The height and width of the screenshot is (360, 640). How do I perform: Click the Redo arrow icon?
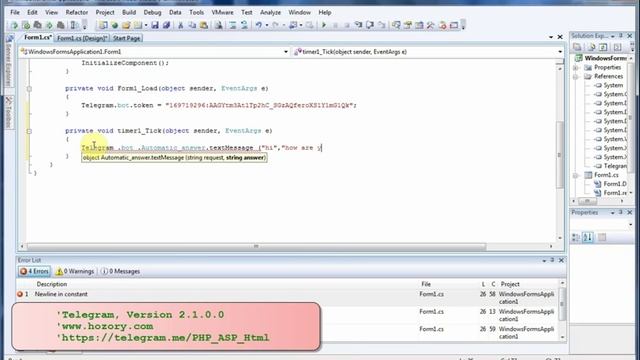(276, 25)
